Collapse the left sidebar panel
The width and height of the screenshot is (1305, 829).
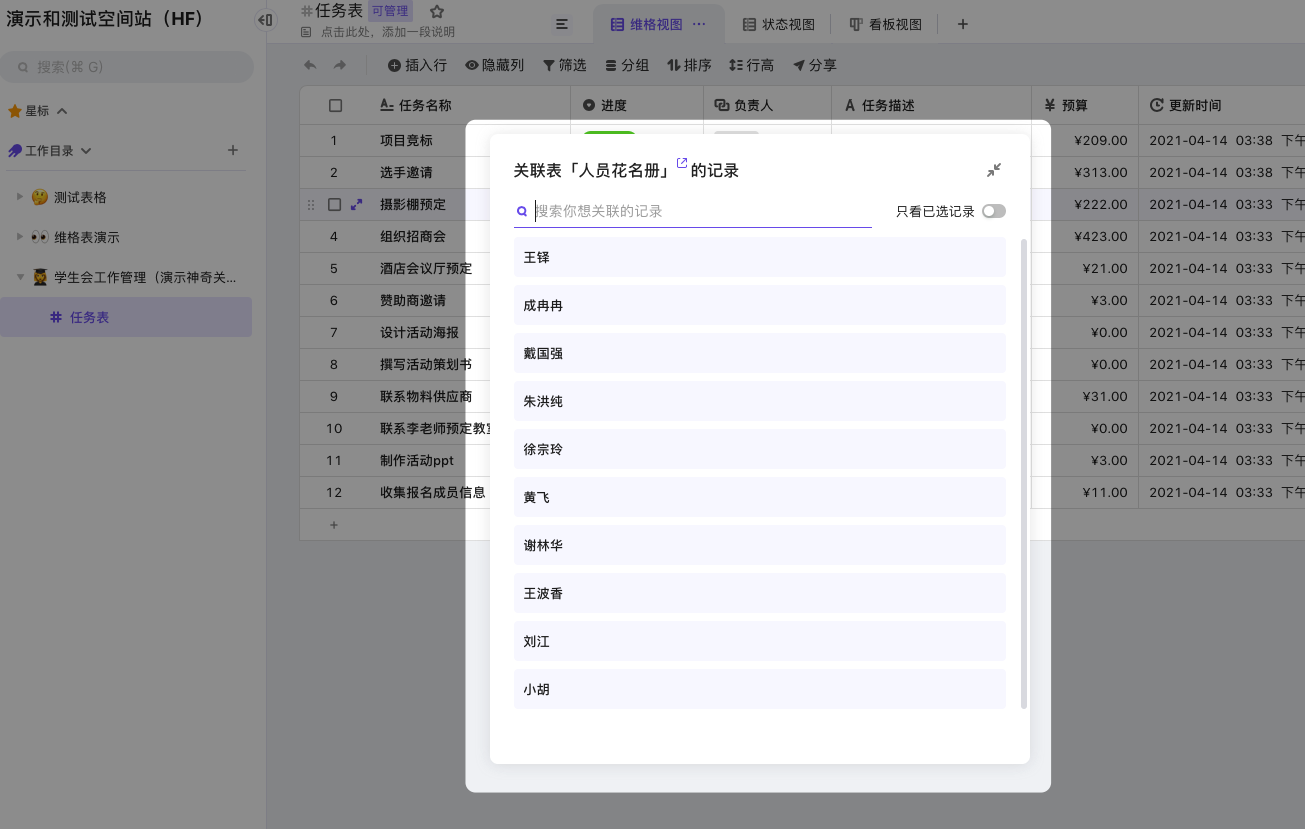(265, 20)
